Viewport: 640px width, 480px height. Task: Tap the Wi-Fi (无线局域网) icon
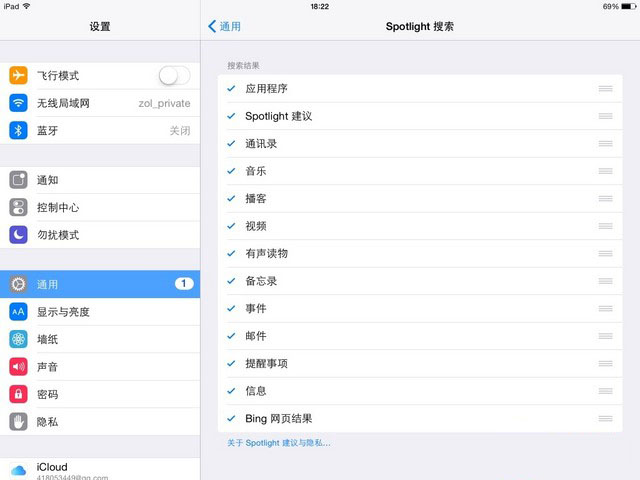(18, 103)
